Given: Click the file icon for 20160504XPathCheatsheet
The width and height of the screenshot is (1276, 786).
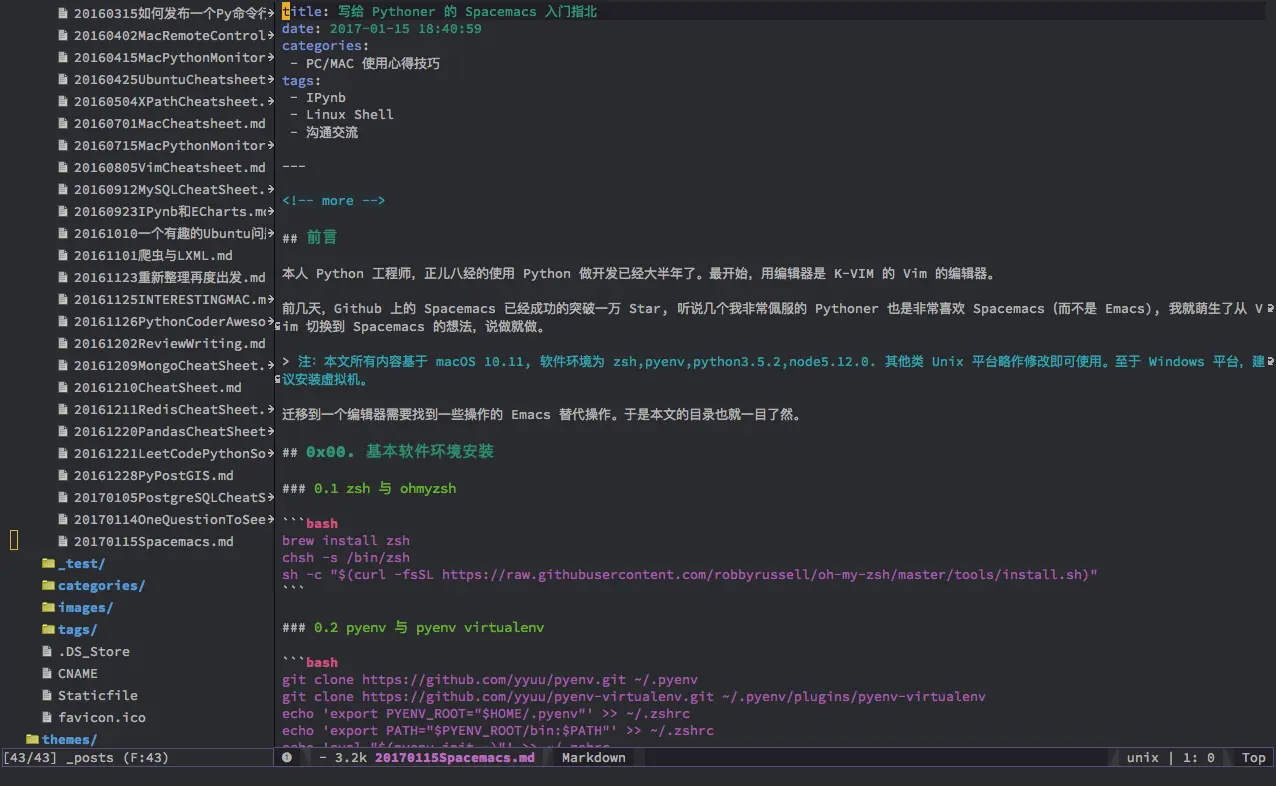Looking at the screenshot, I should tap(64, 102).
